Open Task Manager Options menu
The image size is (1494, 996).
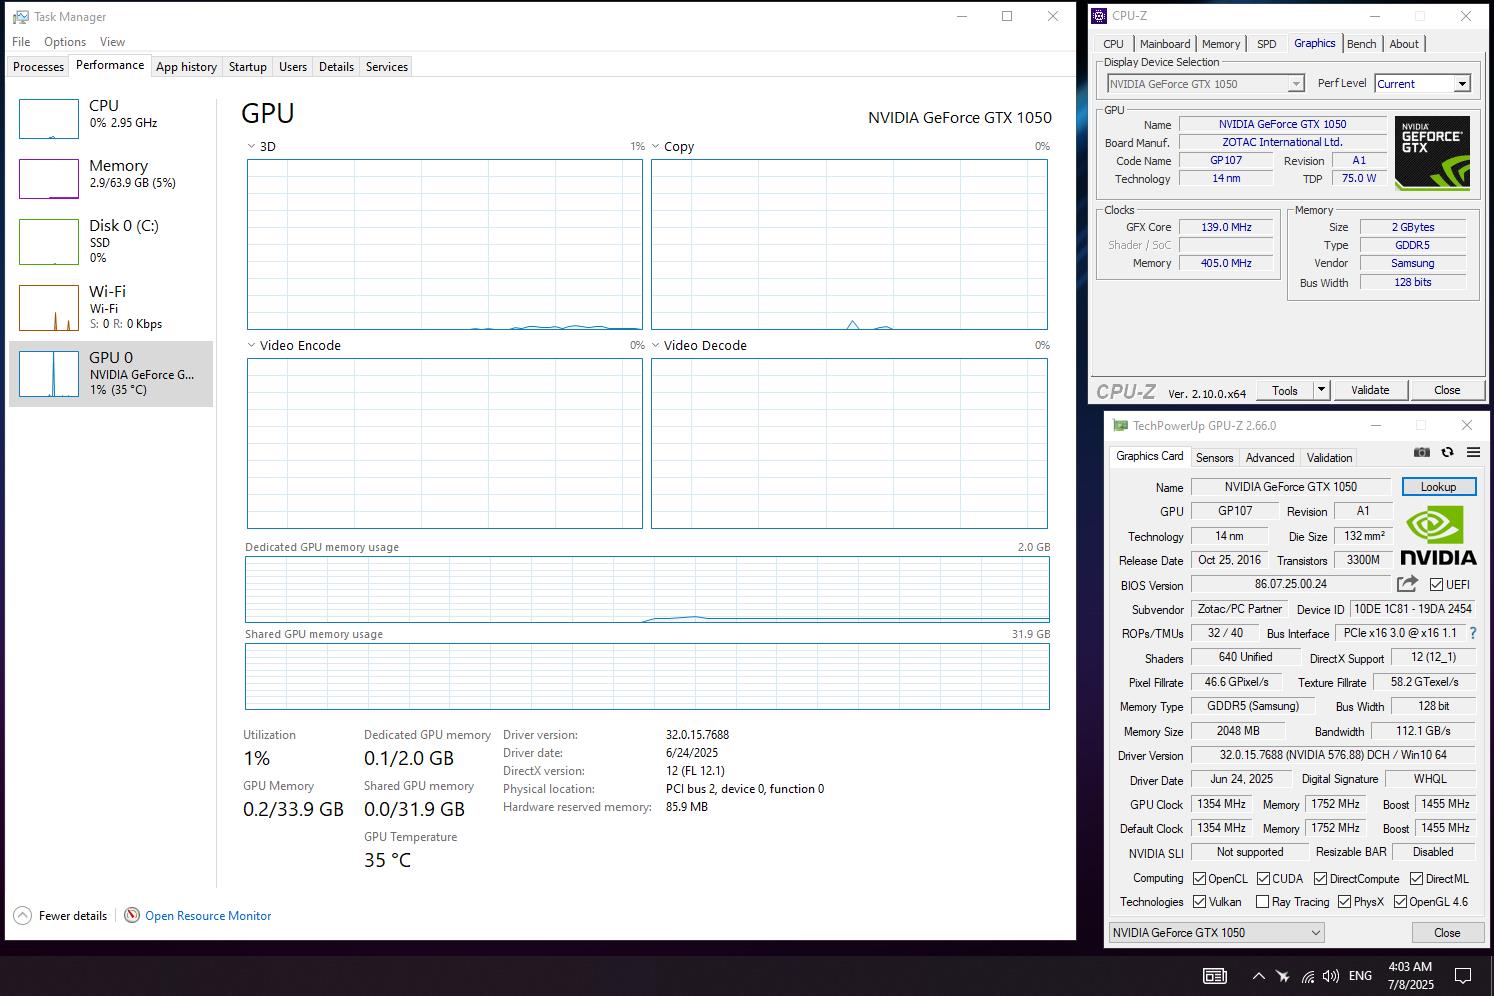65,42
